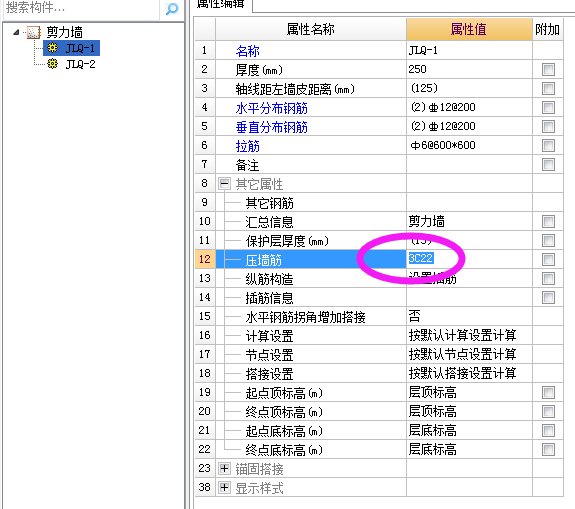Viewport: 575px width, 509px height.
Task: Tick the 附加 checkbox for 厚度(mm)
Action: click(548, 69)
